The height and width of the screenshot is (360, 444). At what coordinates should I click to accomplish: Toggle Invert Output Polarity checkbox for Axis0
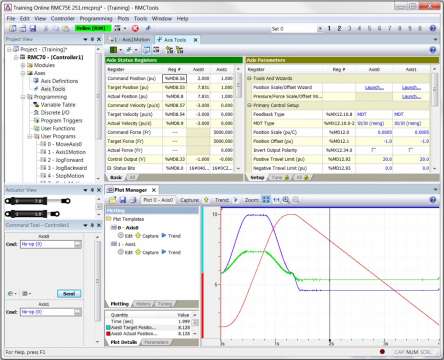pos(373,150)
